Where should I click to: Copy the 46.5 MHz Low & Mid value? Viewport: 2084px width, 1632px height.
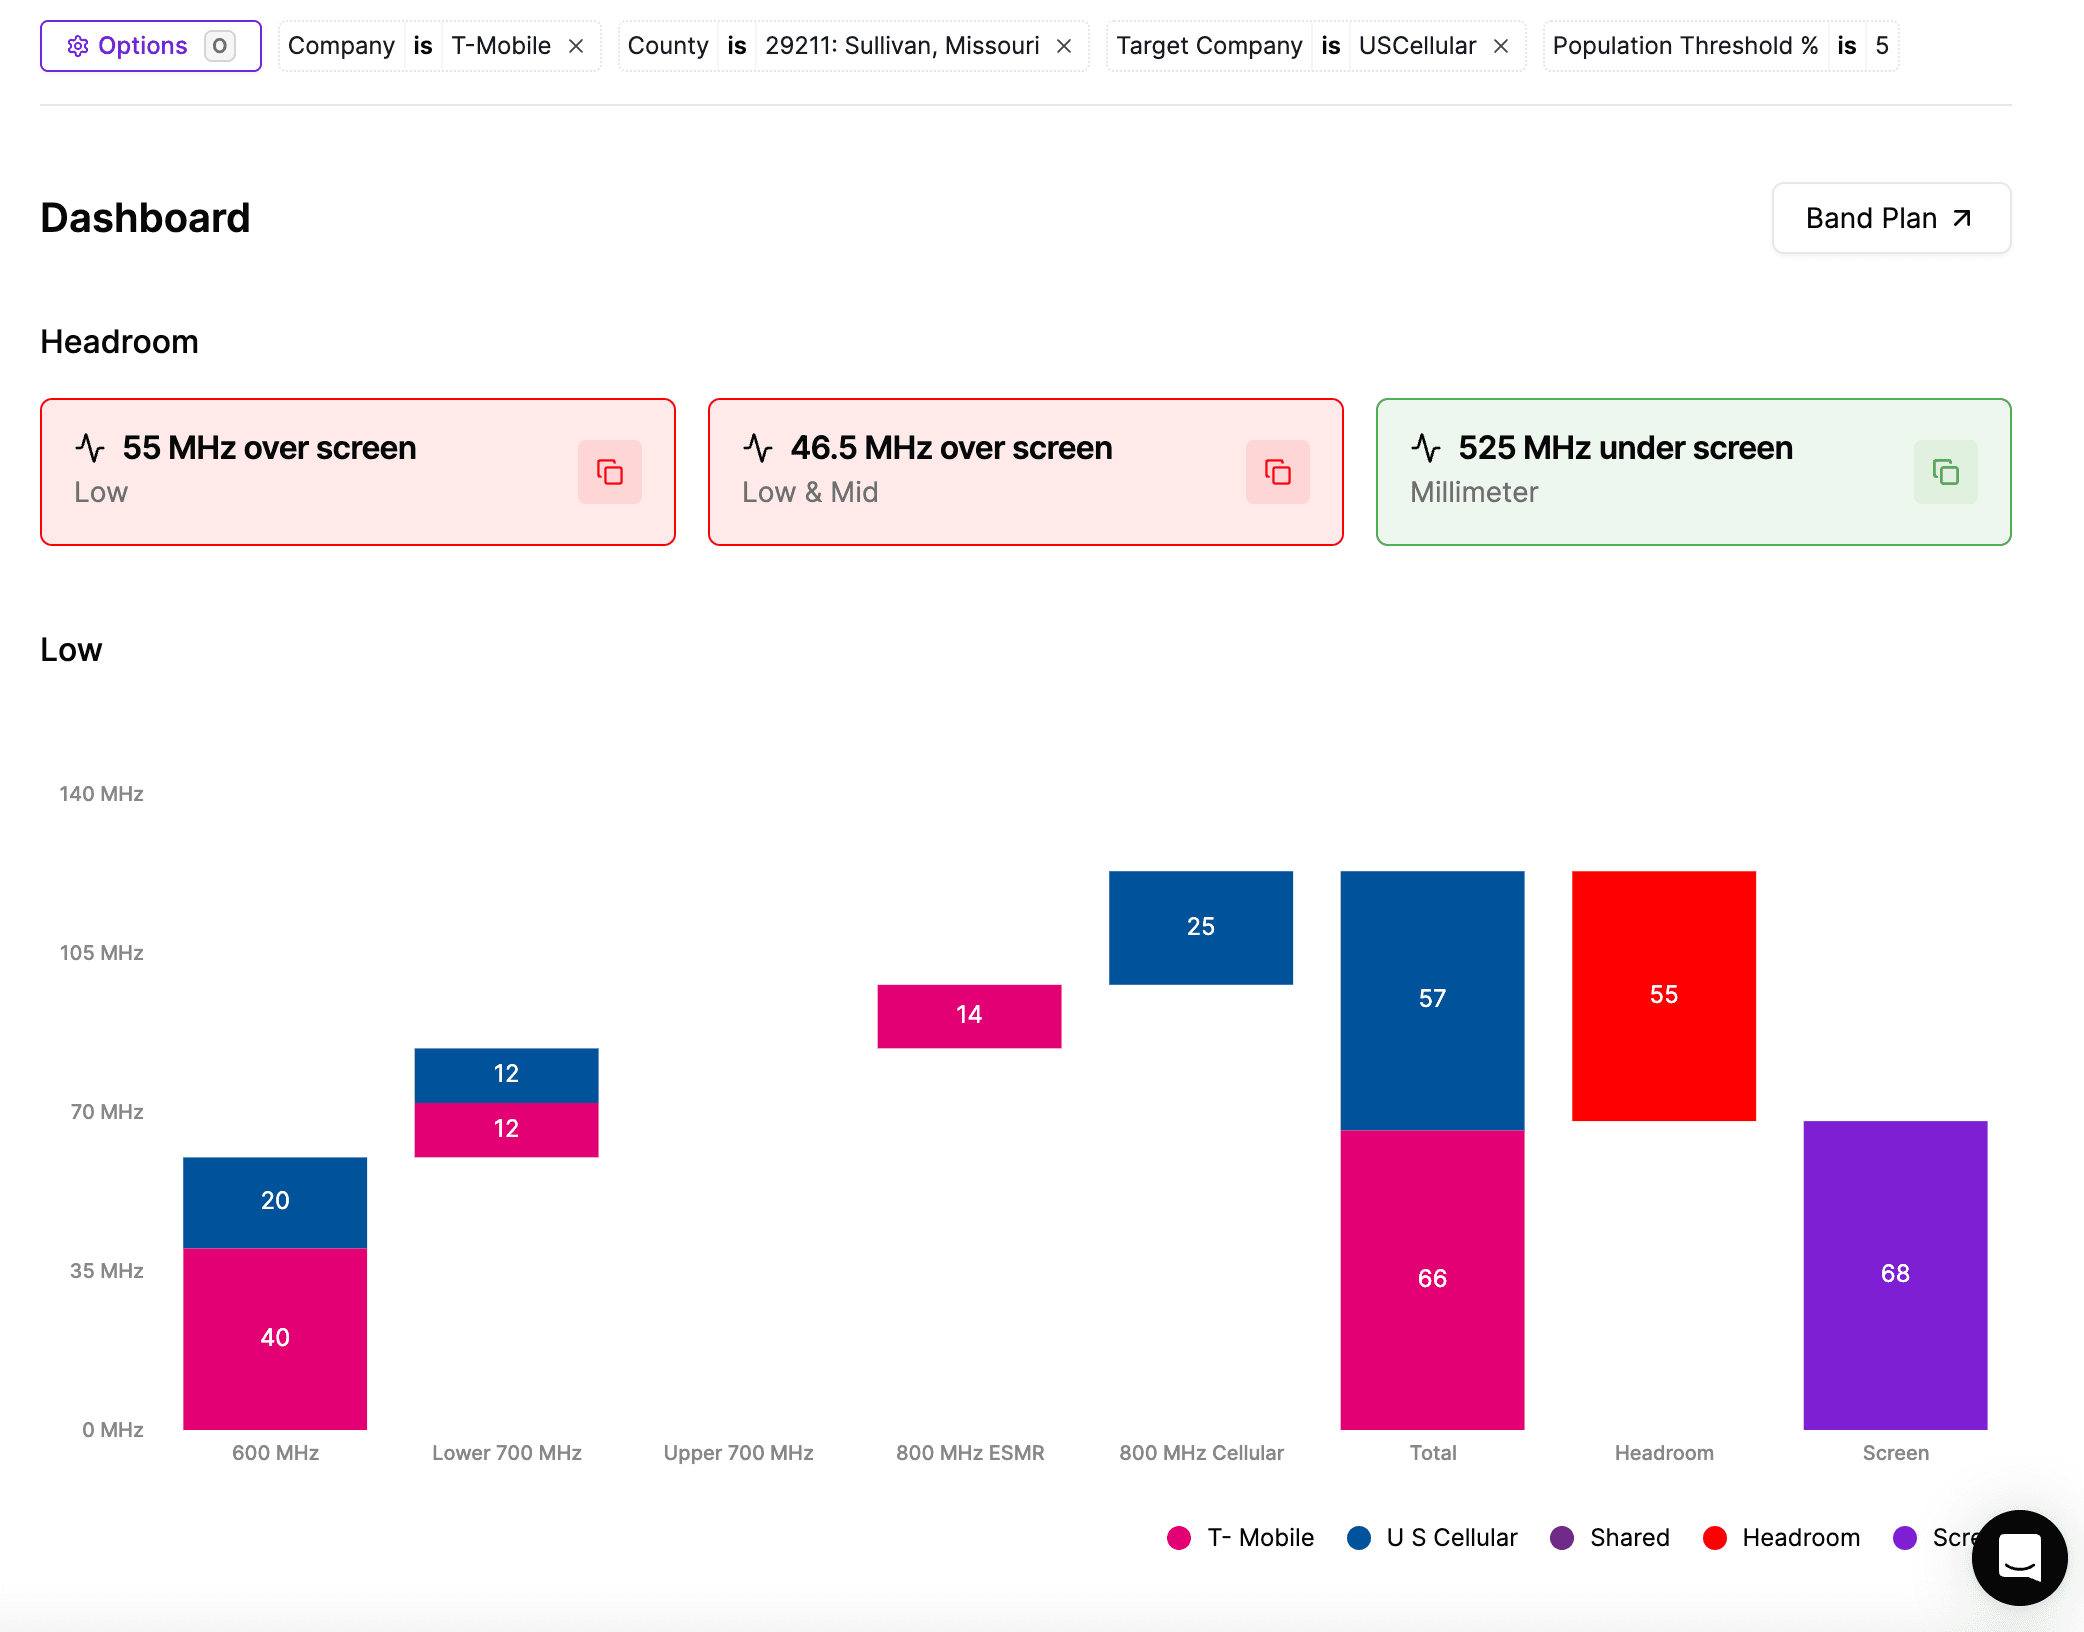(1277, 472)
